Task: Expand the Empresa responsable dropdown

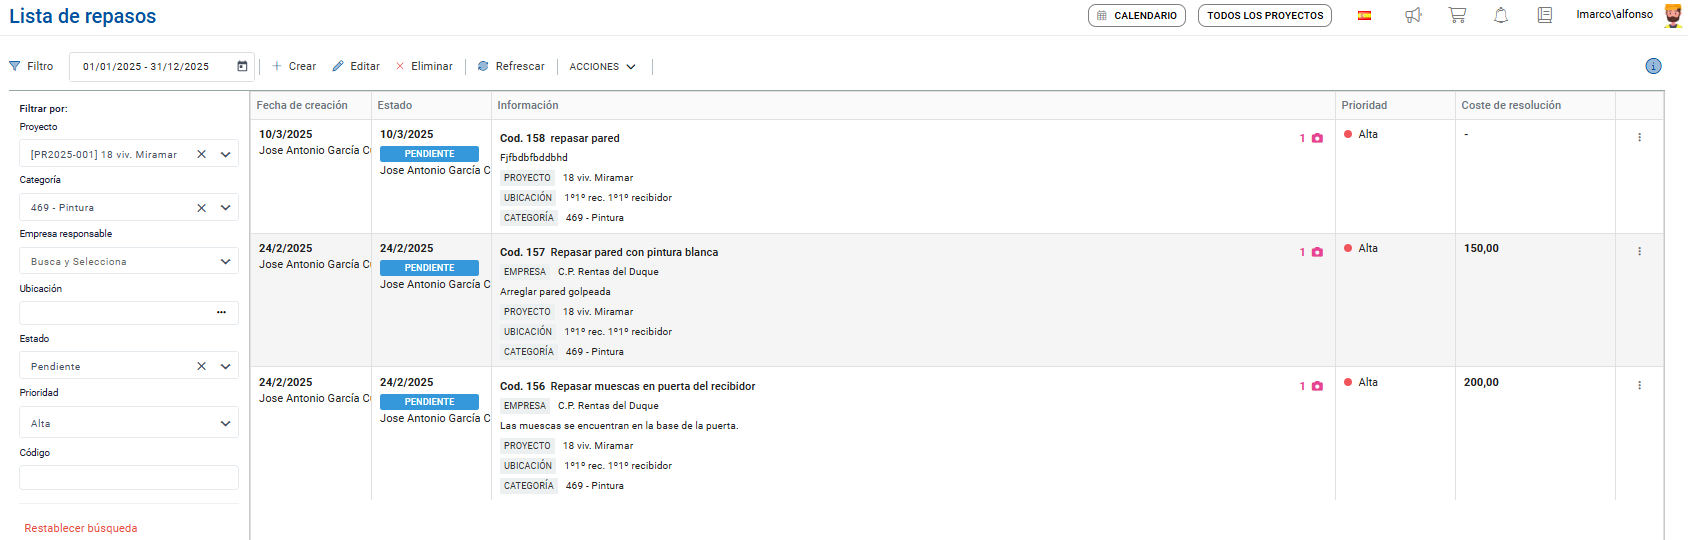Action: [x=225, y=261]
